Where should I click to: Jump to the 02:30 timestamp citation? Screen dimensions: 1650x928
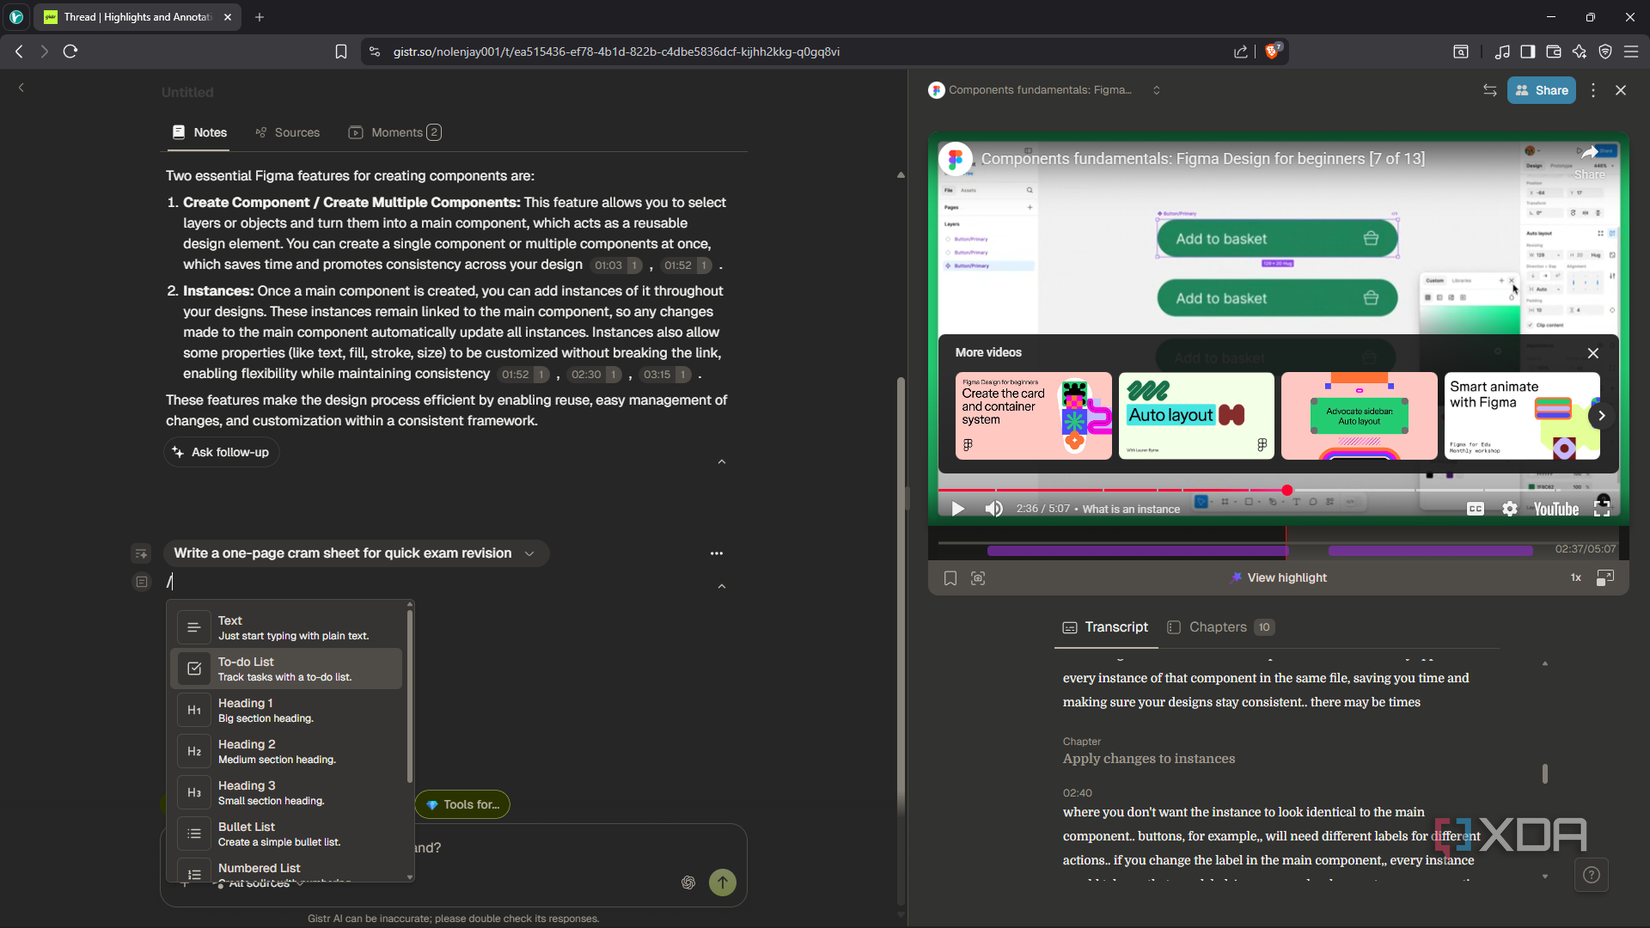click(x=594, y=374)
